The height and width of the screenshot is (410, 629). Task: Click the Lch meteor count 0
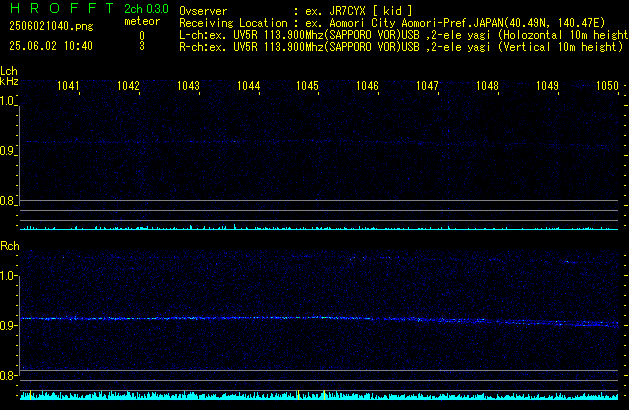[142, 36]
